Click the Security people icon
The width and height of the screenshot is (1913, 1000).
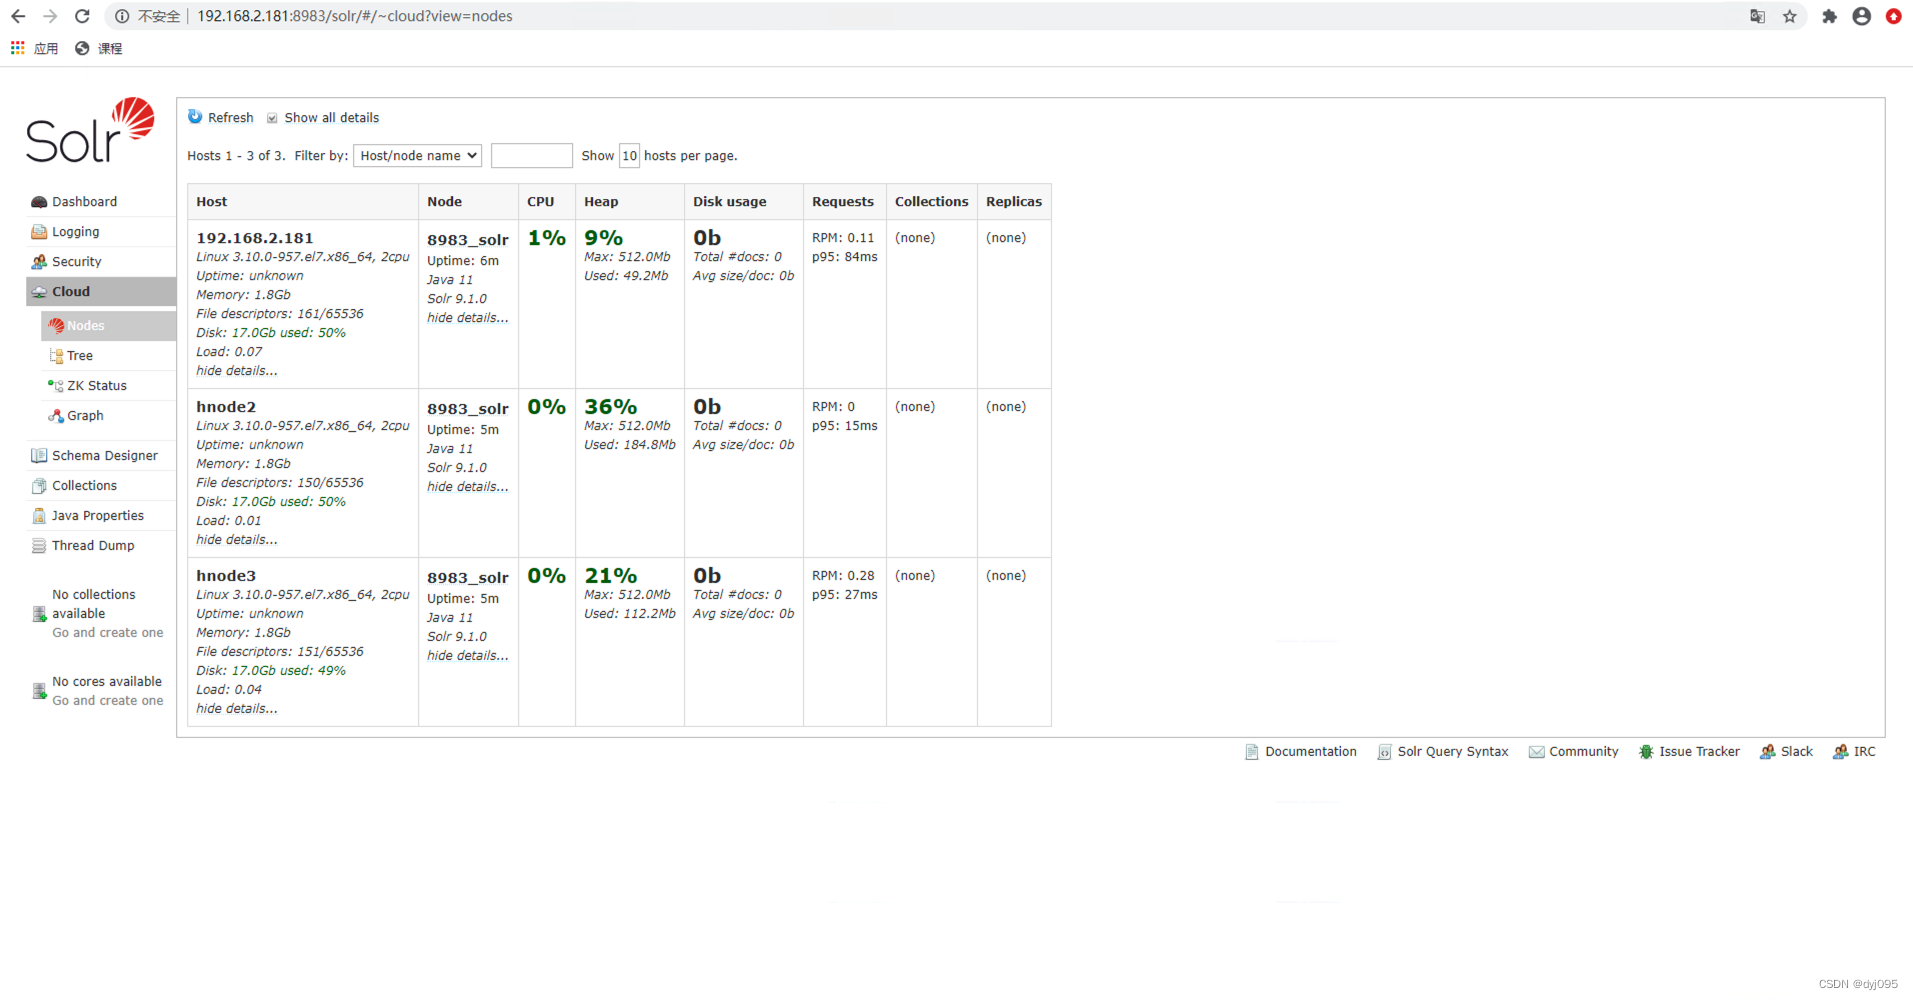click(39, 262)
